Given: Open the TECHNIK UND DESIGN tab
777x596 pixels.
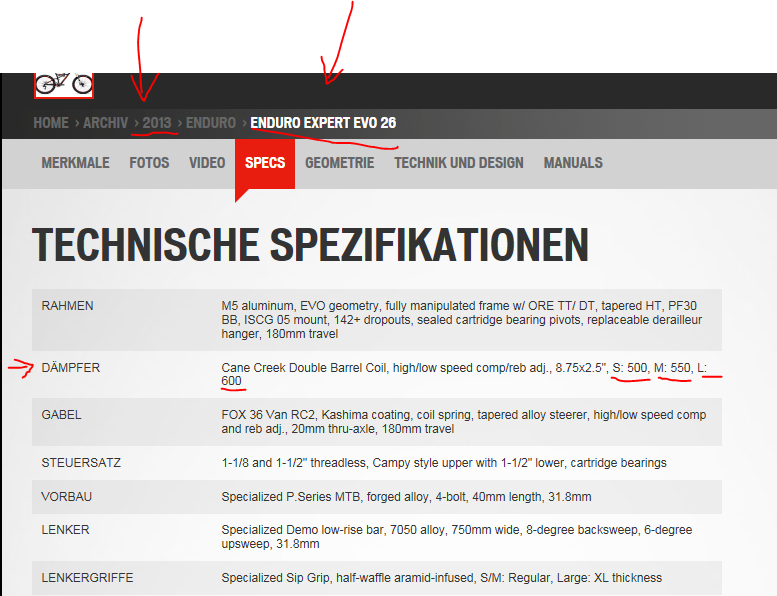Looking at the screenshot, I should [459, 163].
